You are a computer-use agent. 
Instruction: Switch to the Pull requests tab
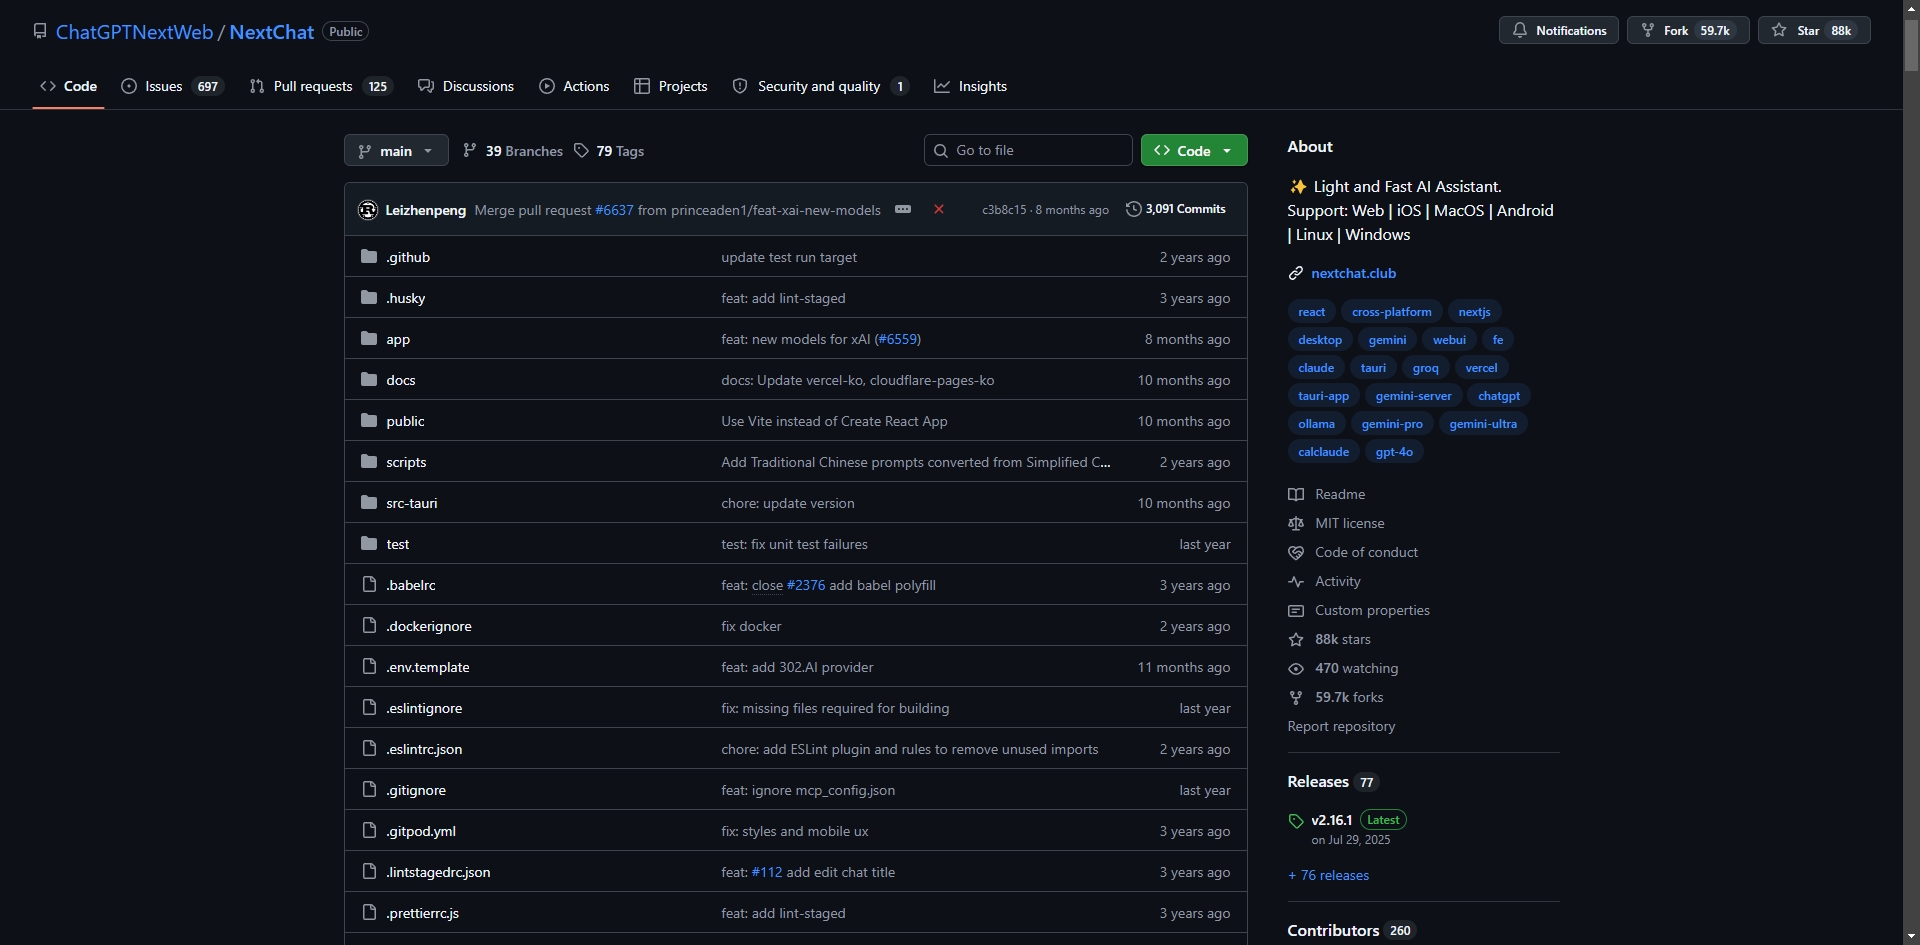tap(320, 86)
